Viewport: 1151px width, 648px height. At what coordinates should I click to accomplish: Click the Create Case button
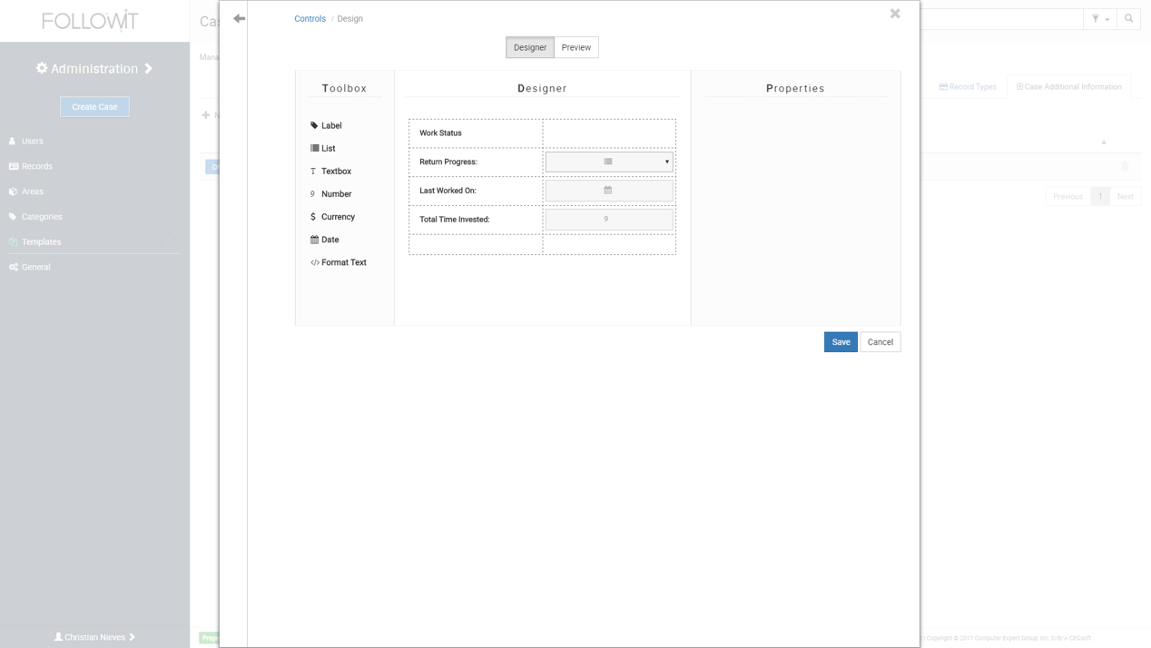pyautogui.click(x=95, y=106)
